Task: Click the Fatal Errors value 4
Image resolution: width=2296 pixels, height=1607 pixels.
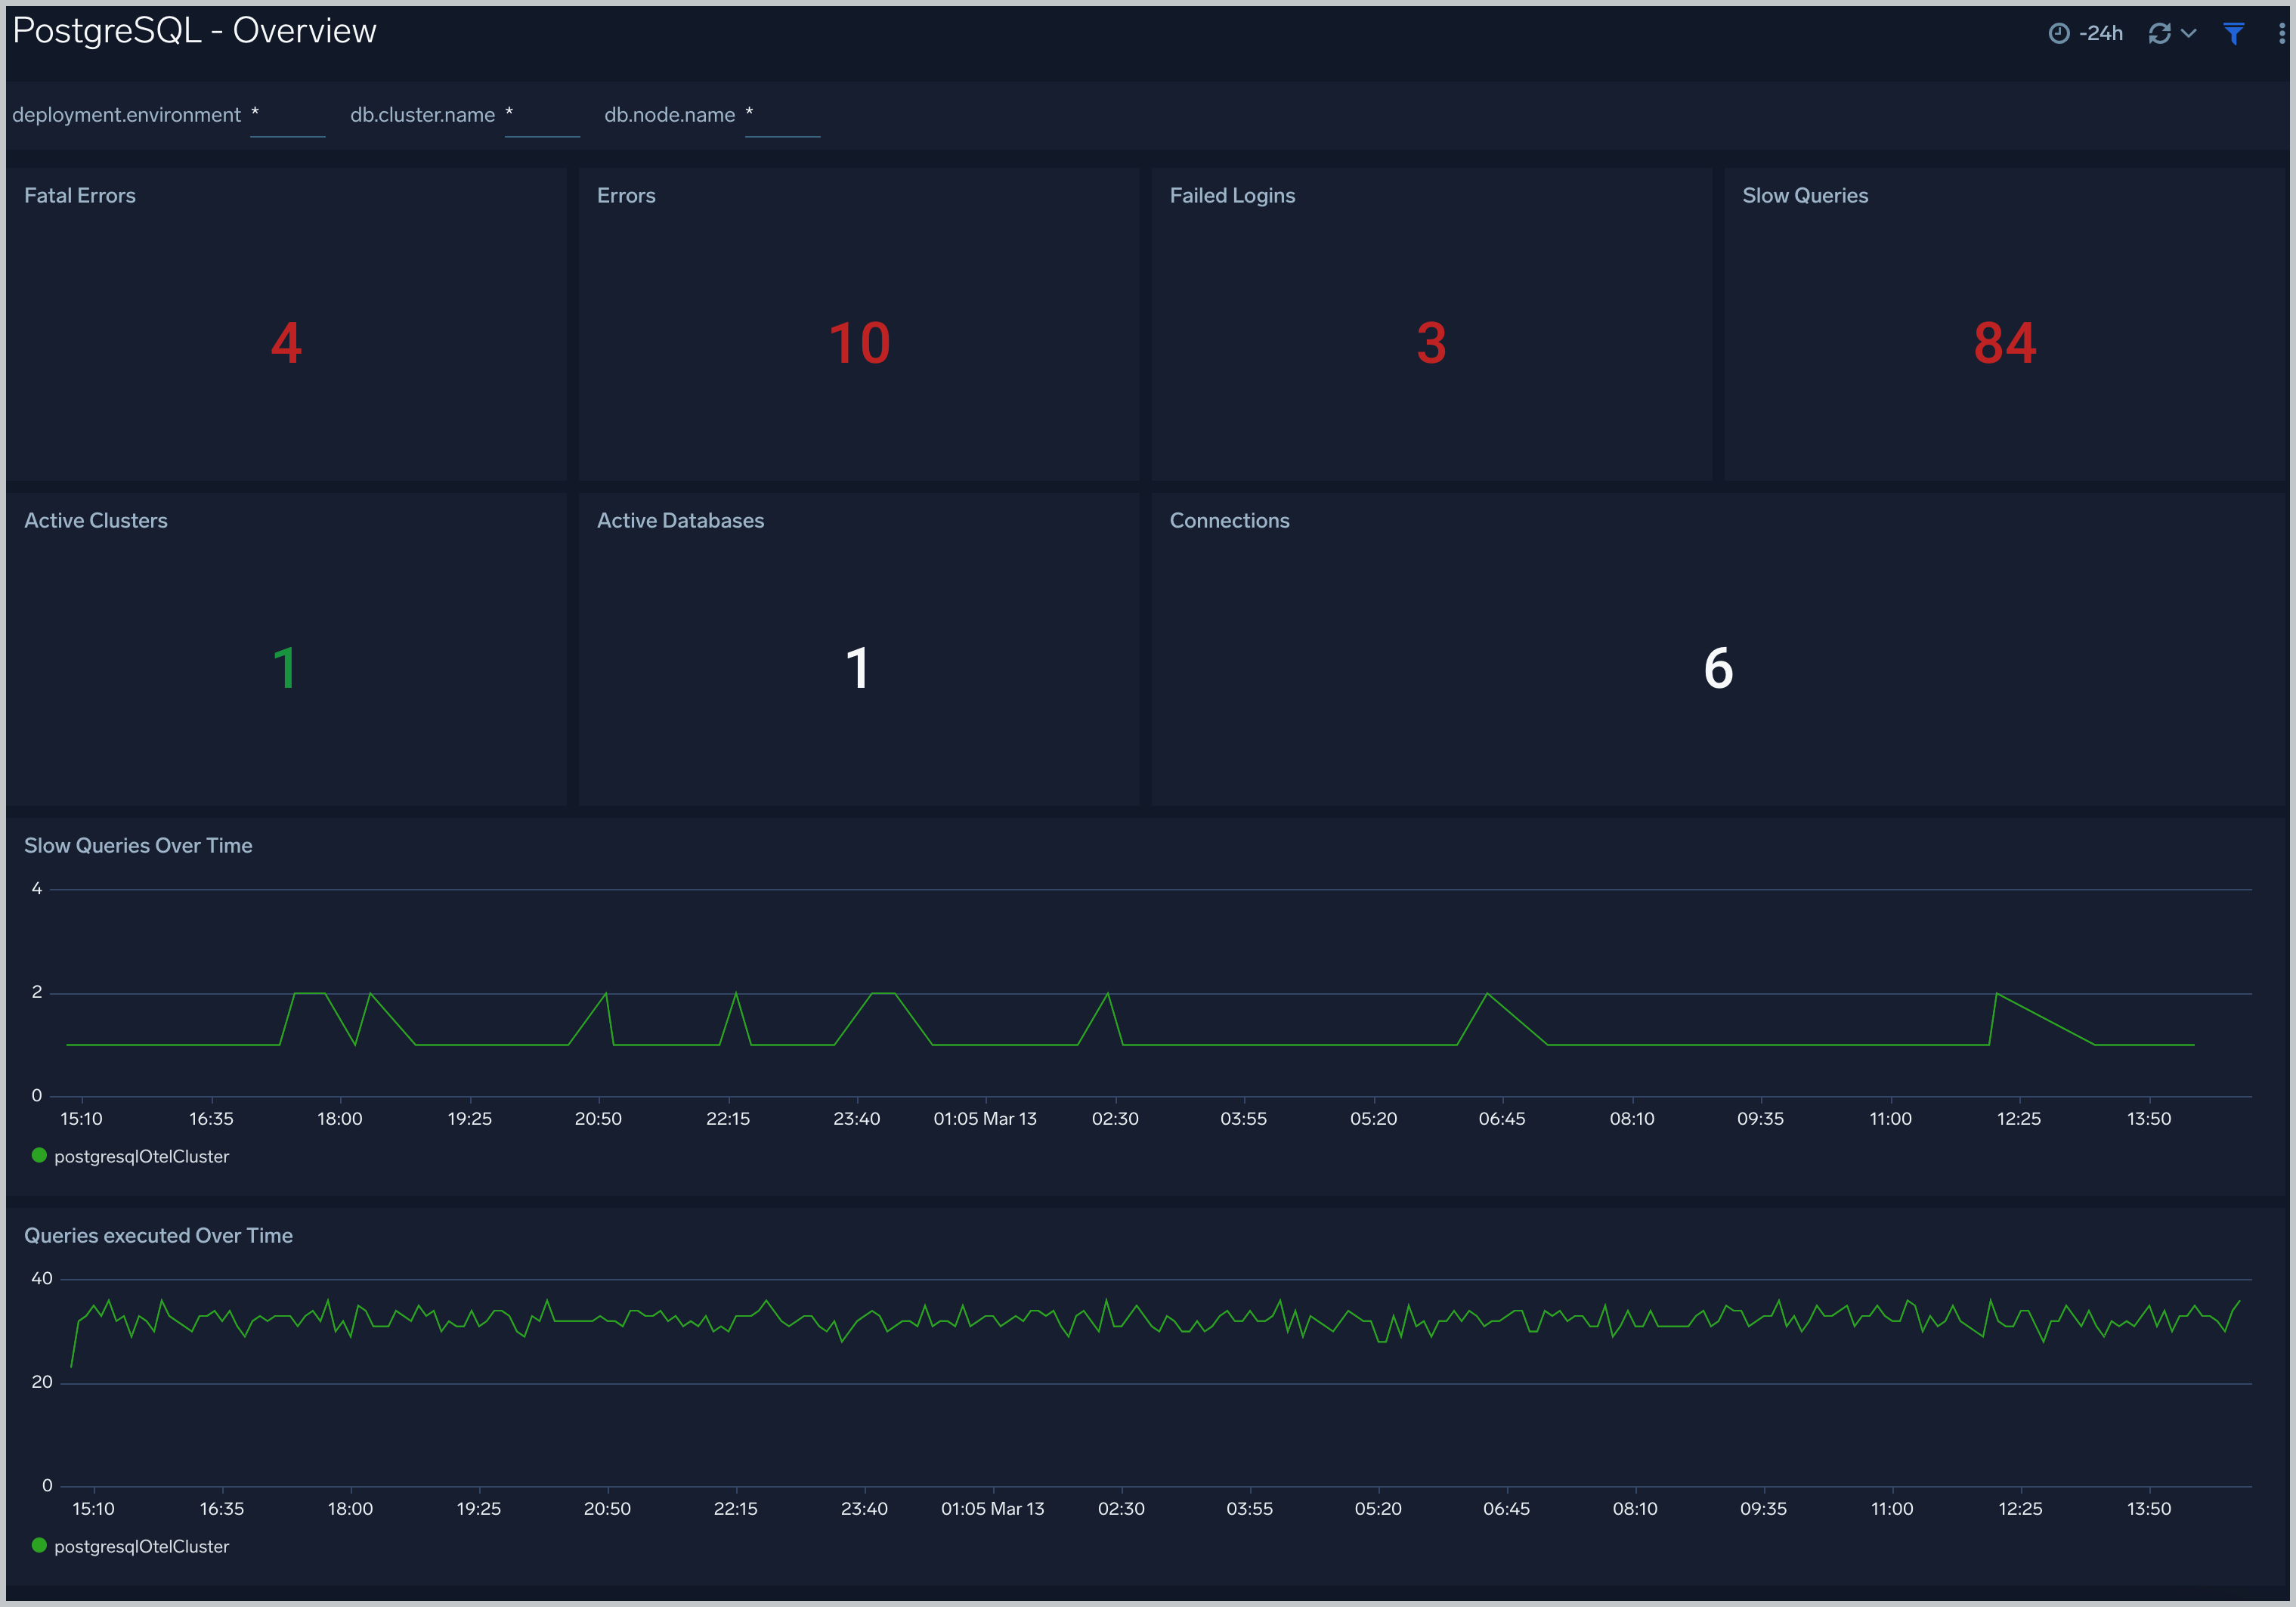Action: click(x=286, y=343)
